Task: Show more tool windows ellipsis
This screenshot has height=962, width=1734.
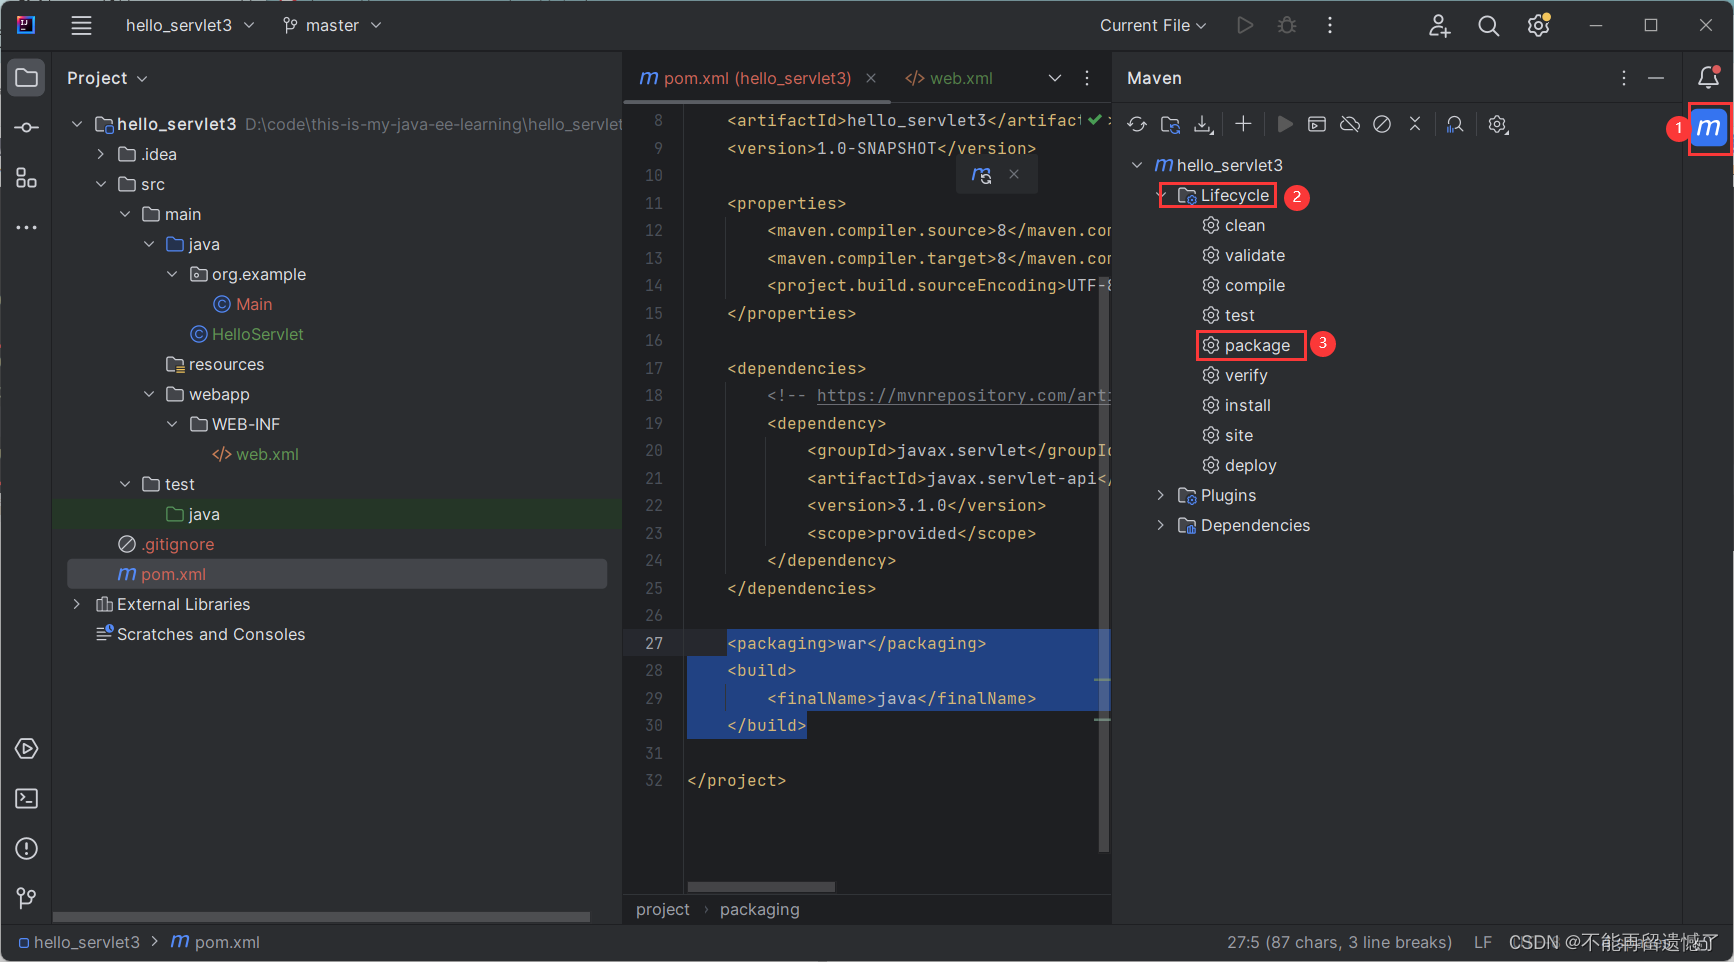Action: [x=27, y=228]
